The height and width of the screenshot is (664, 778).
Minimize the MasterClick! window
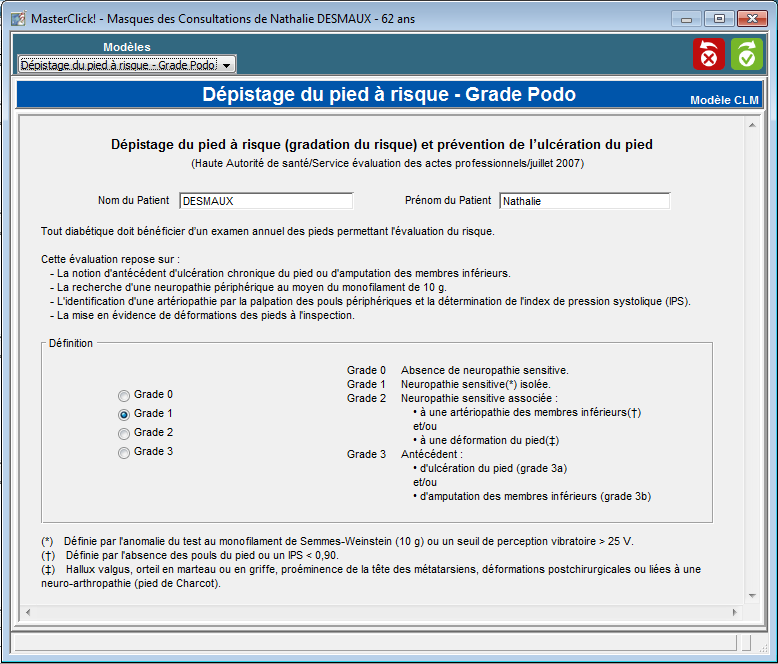tap(685, 18)
